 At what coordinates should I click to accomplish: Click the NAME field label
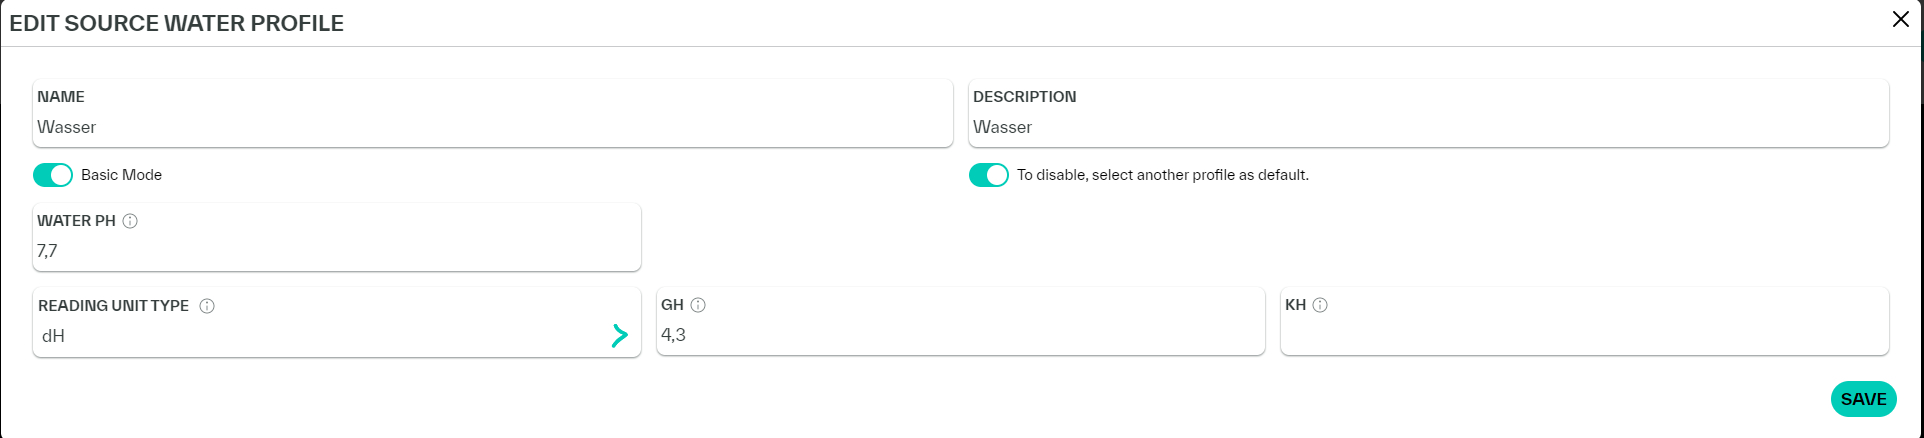click(61, 97)
